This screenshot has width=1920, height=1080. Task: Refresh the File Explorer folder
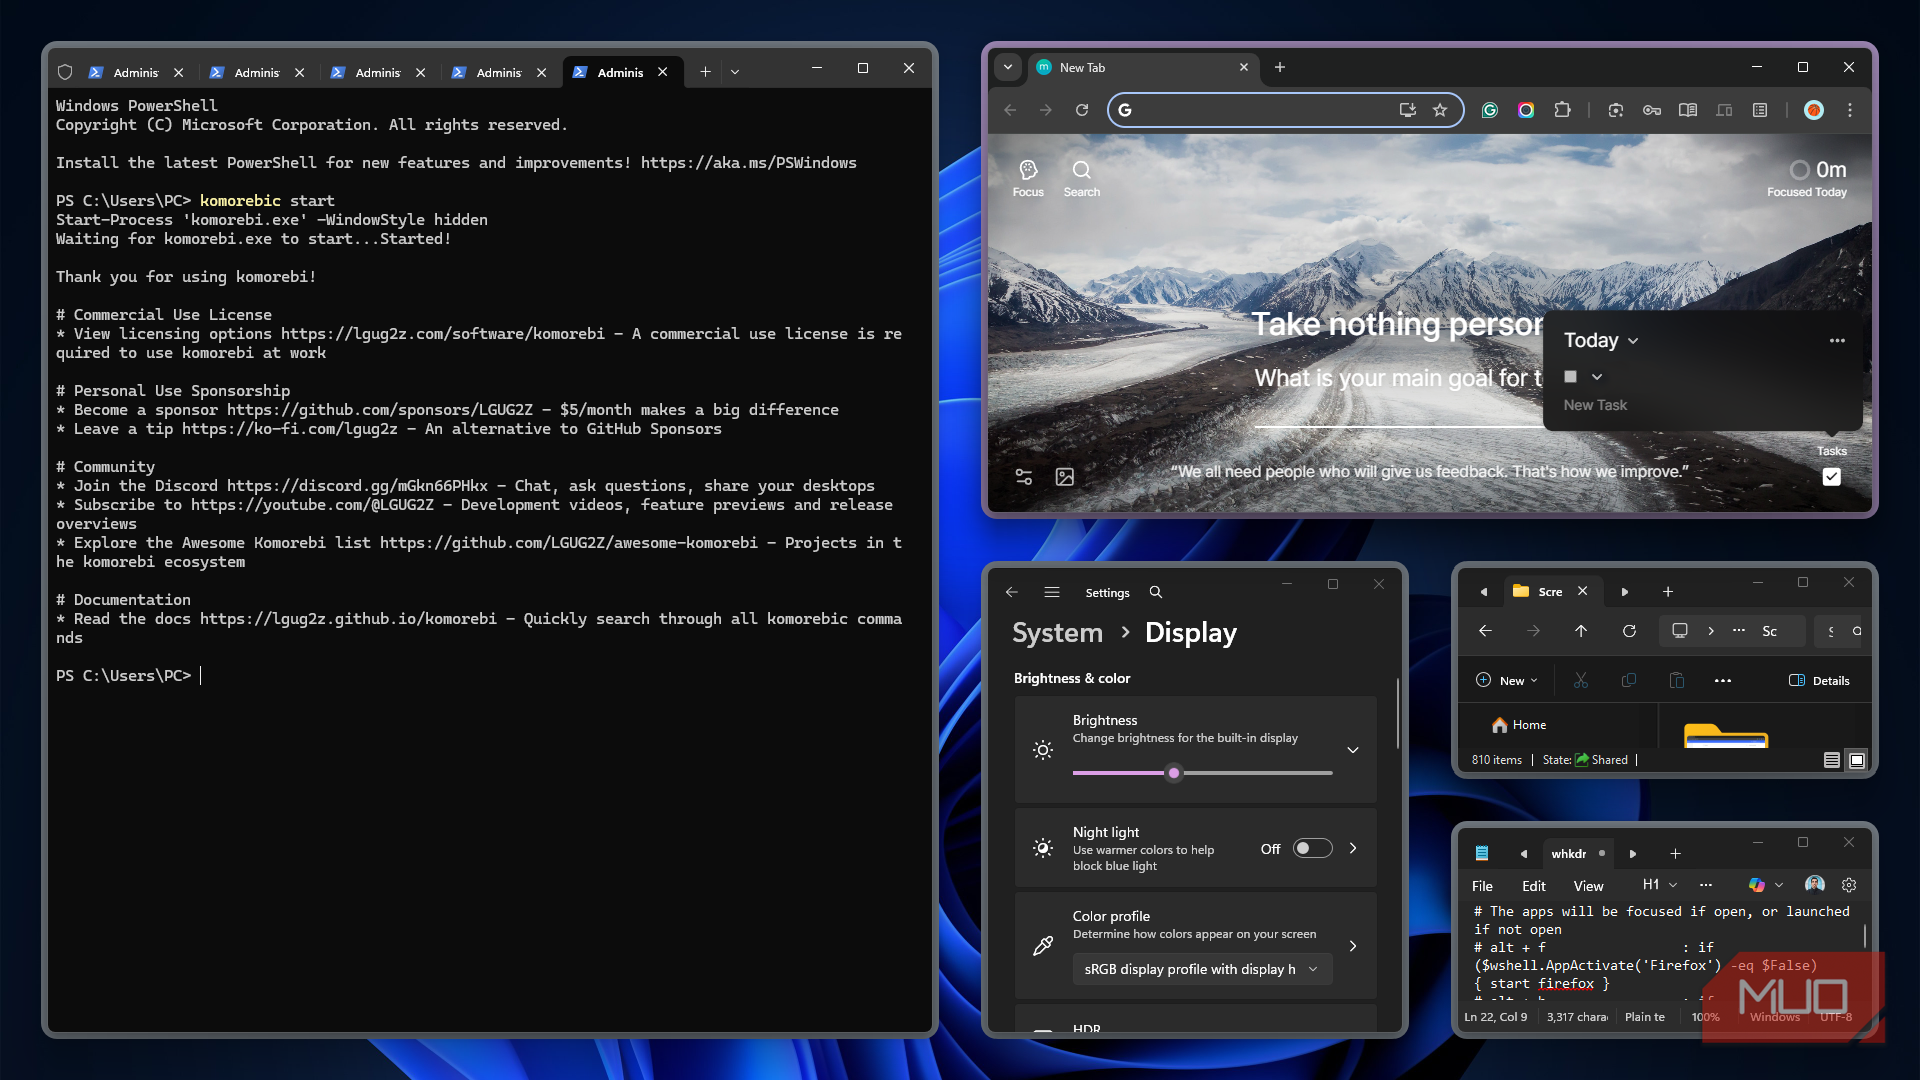coord(1629,631)
